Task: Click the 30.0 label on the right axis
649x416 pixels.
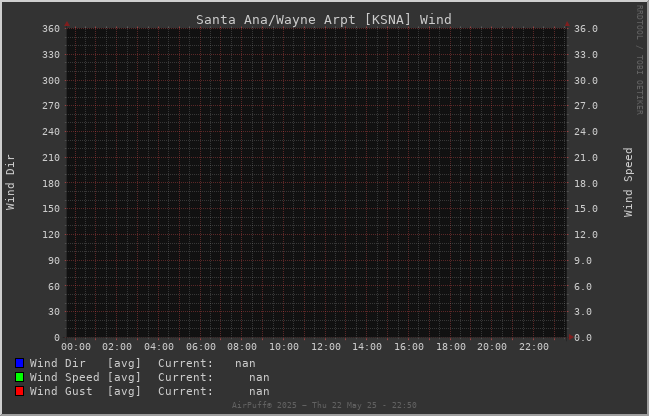Action: click(586, 81)
